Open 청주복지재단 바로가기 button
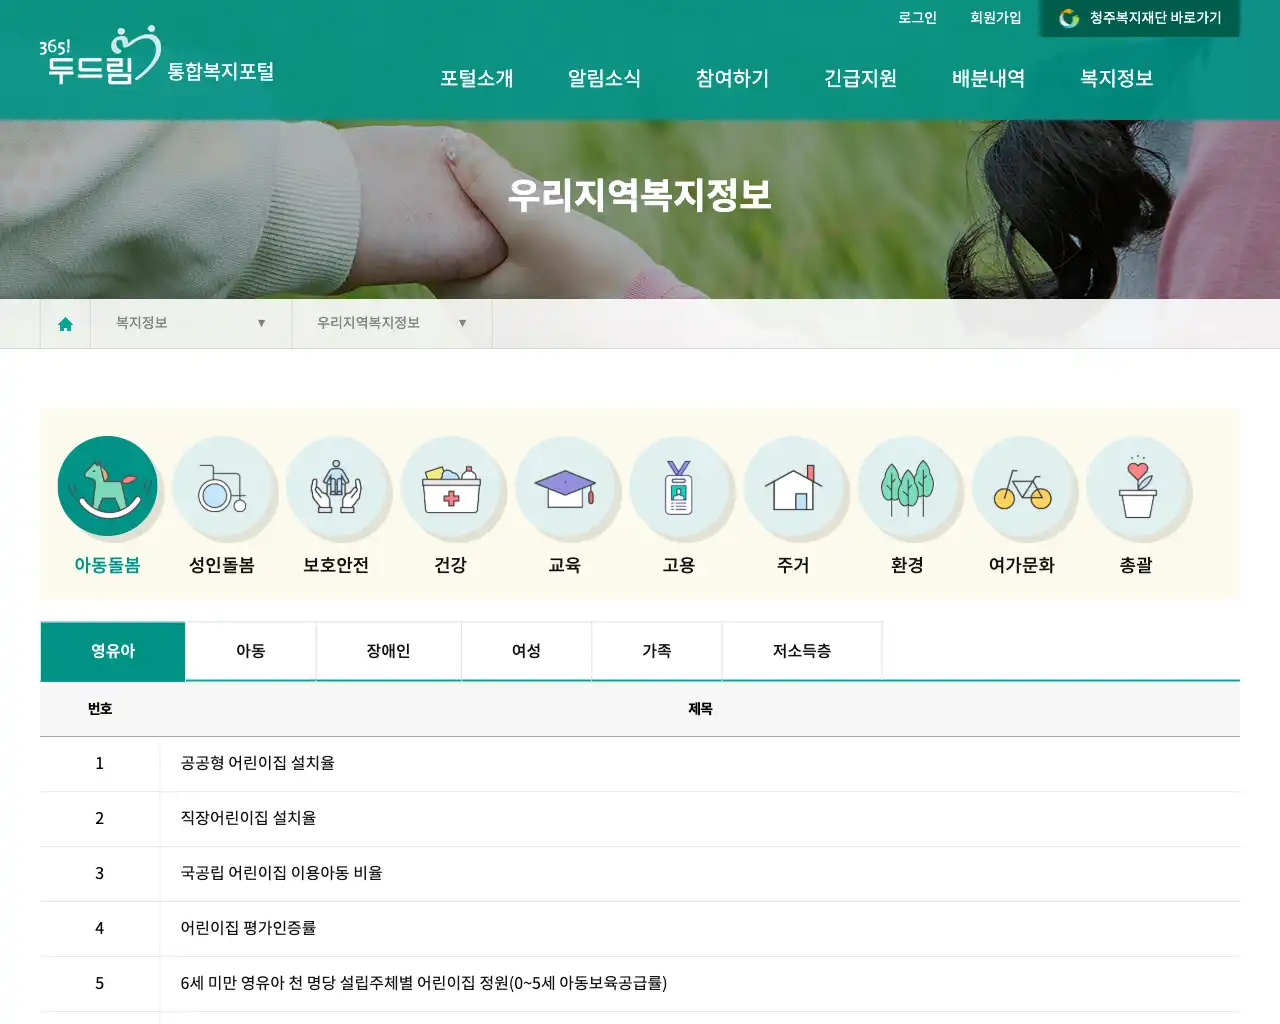This screenshot has width=1280, height=1024. pyautogui.click(x=1140, y=17)
